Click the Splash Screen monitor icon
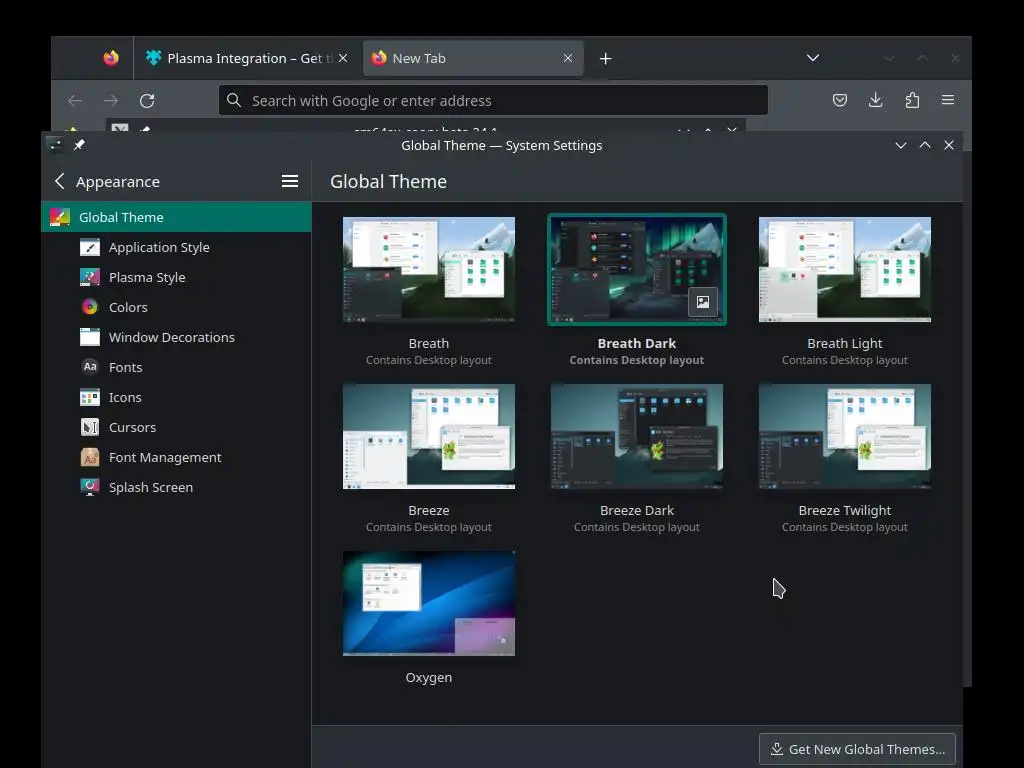 click(89, 487)
